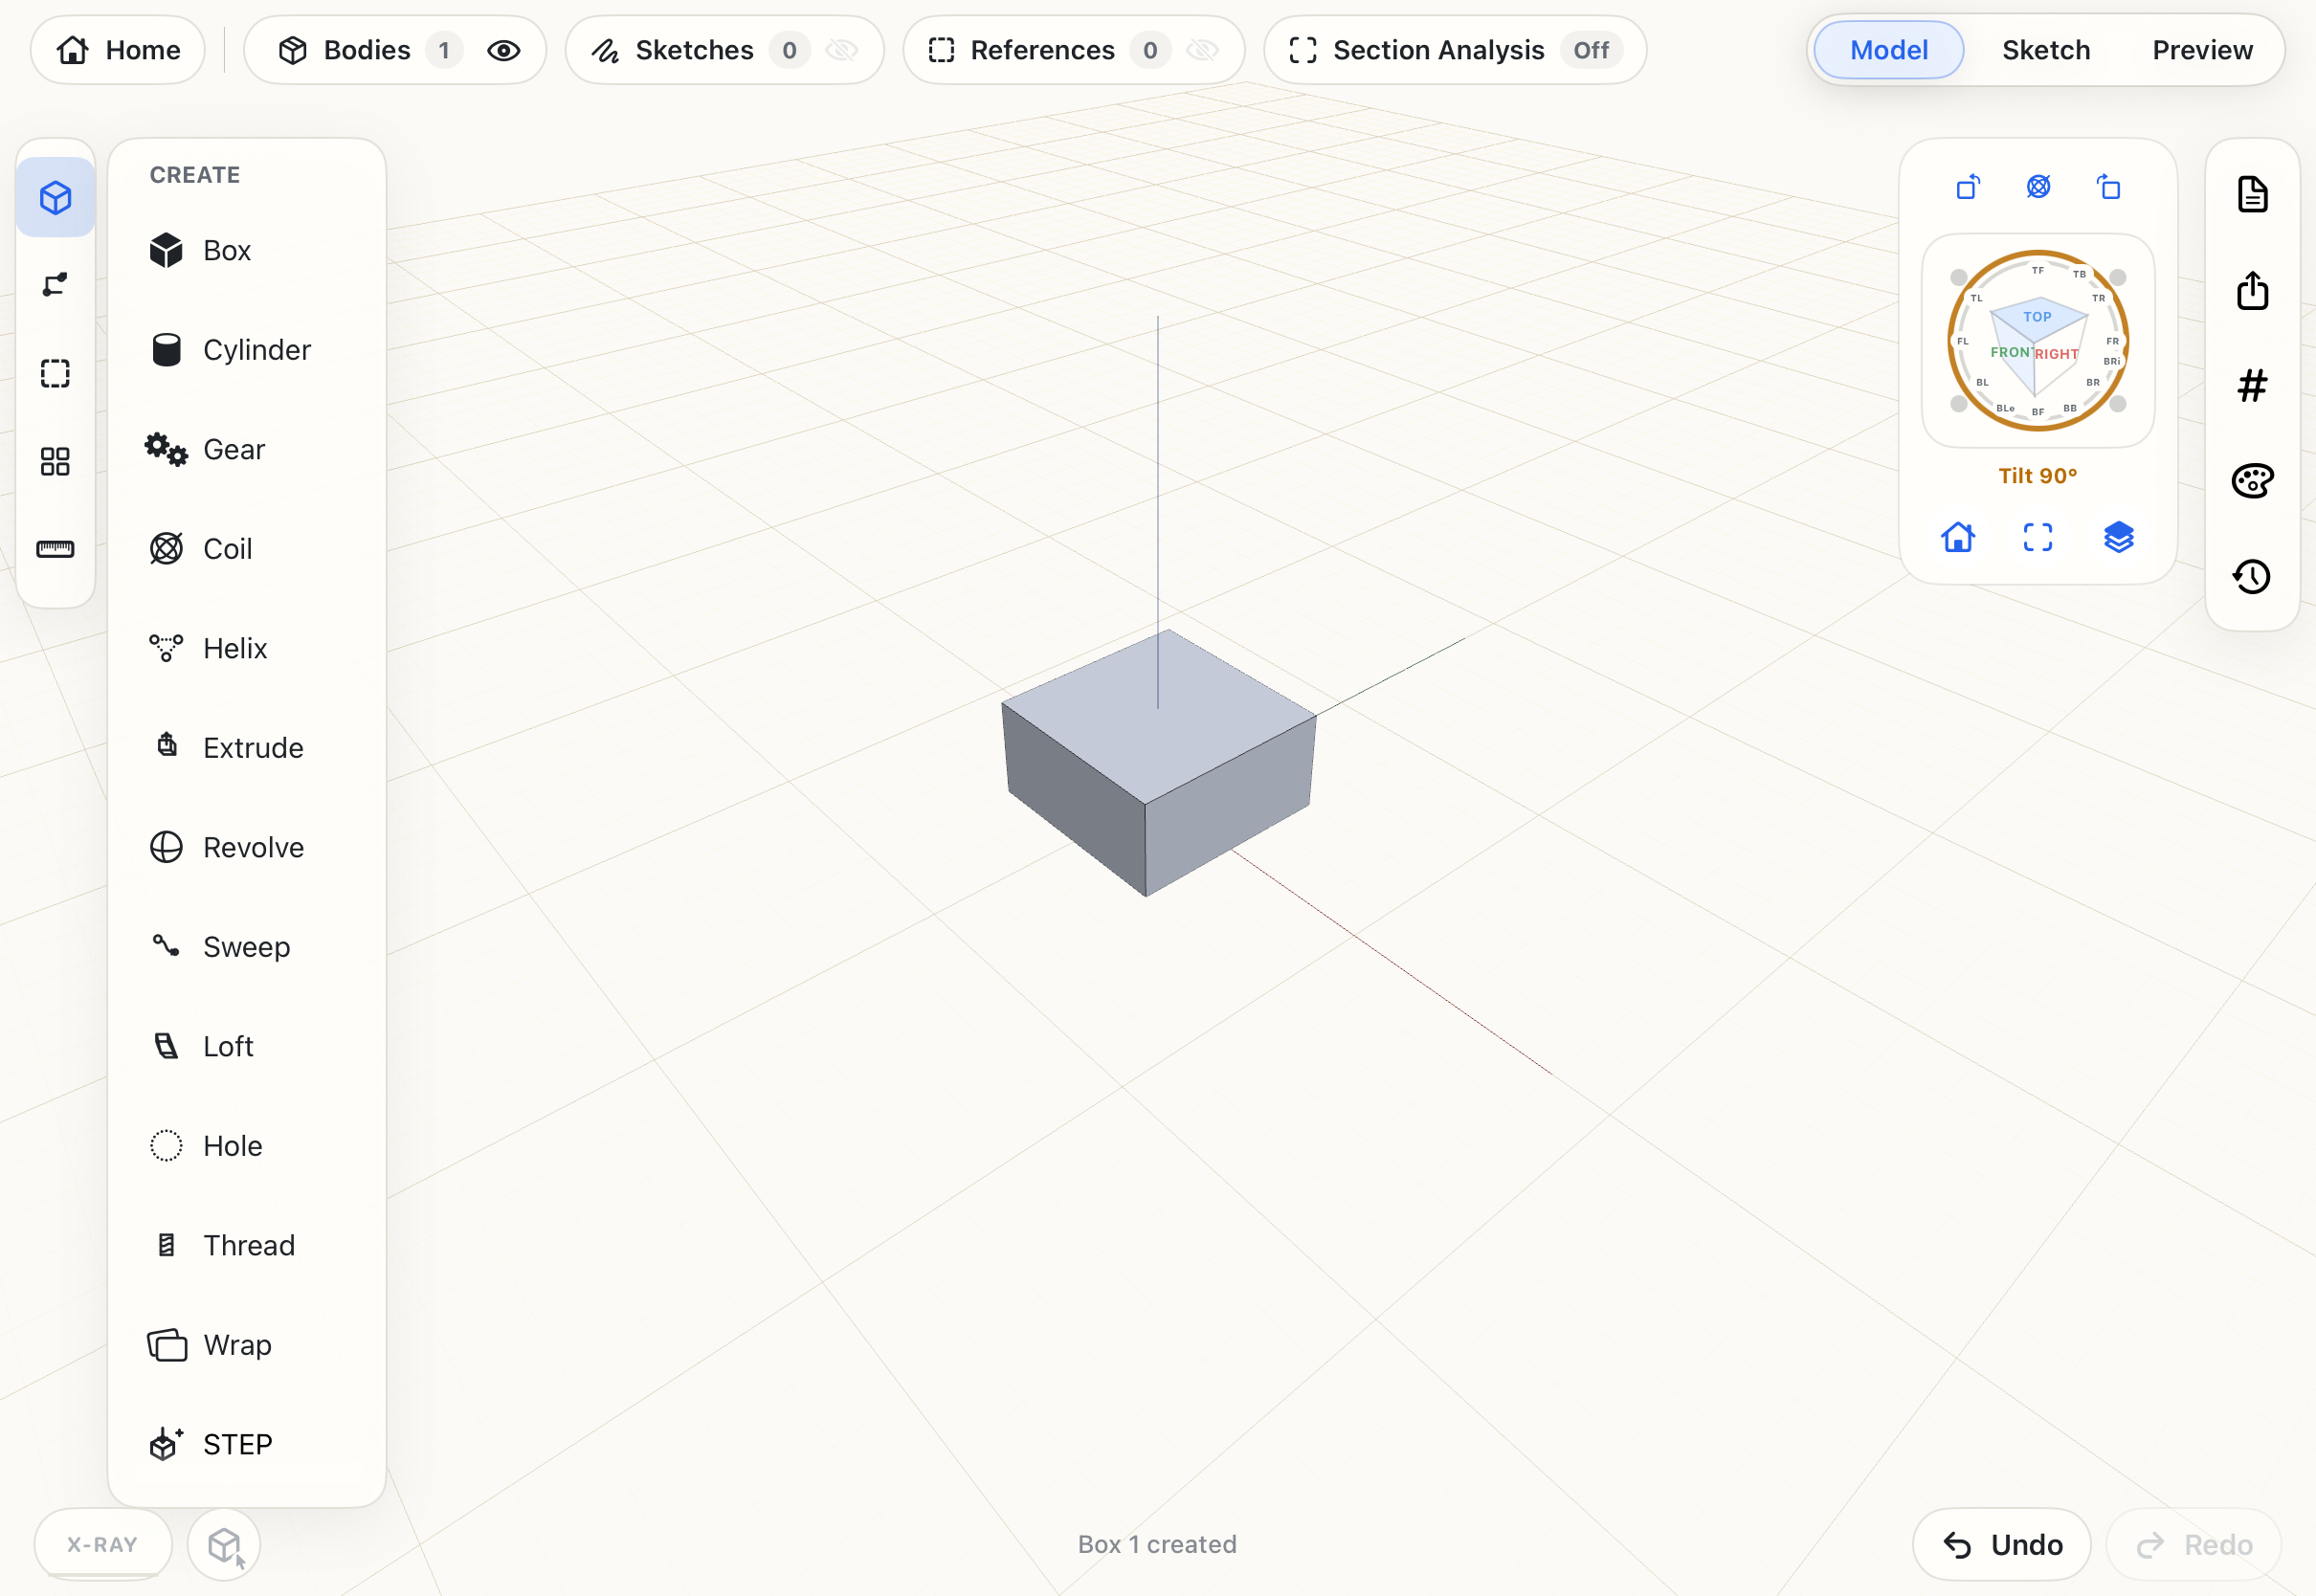Toggle X-RAY mode
This screenshot has height=1596, width=2316.
tap(103, 1544)
